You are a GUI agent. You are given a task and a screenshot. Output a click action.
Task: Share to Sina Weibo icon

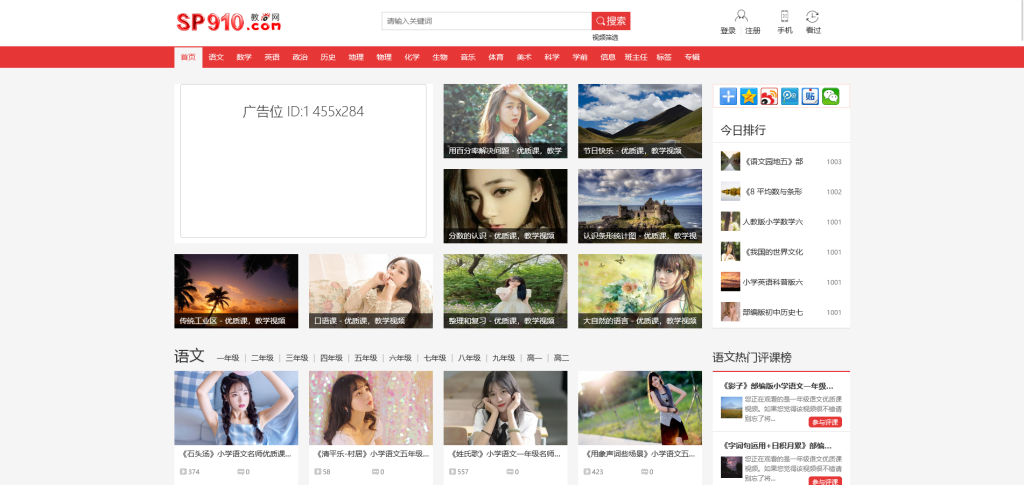point(769,96)
